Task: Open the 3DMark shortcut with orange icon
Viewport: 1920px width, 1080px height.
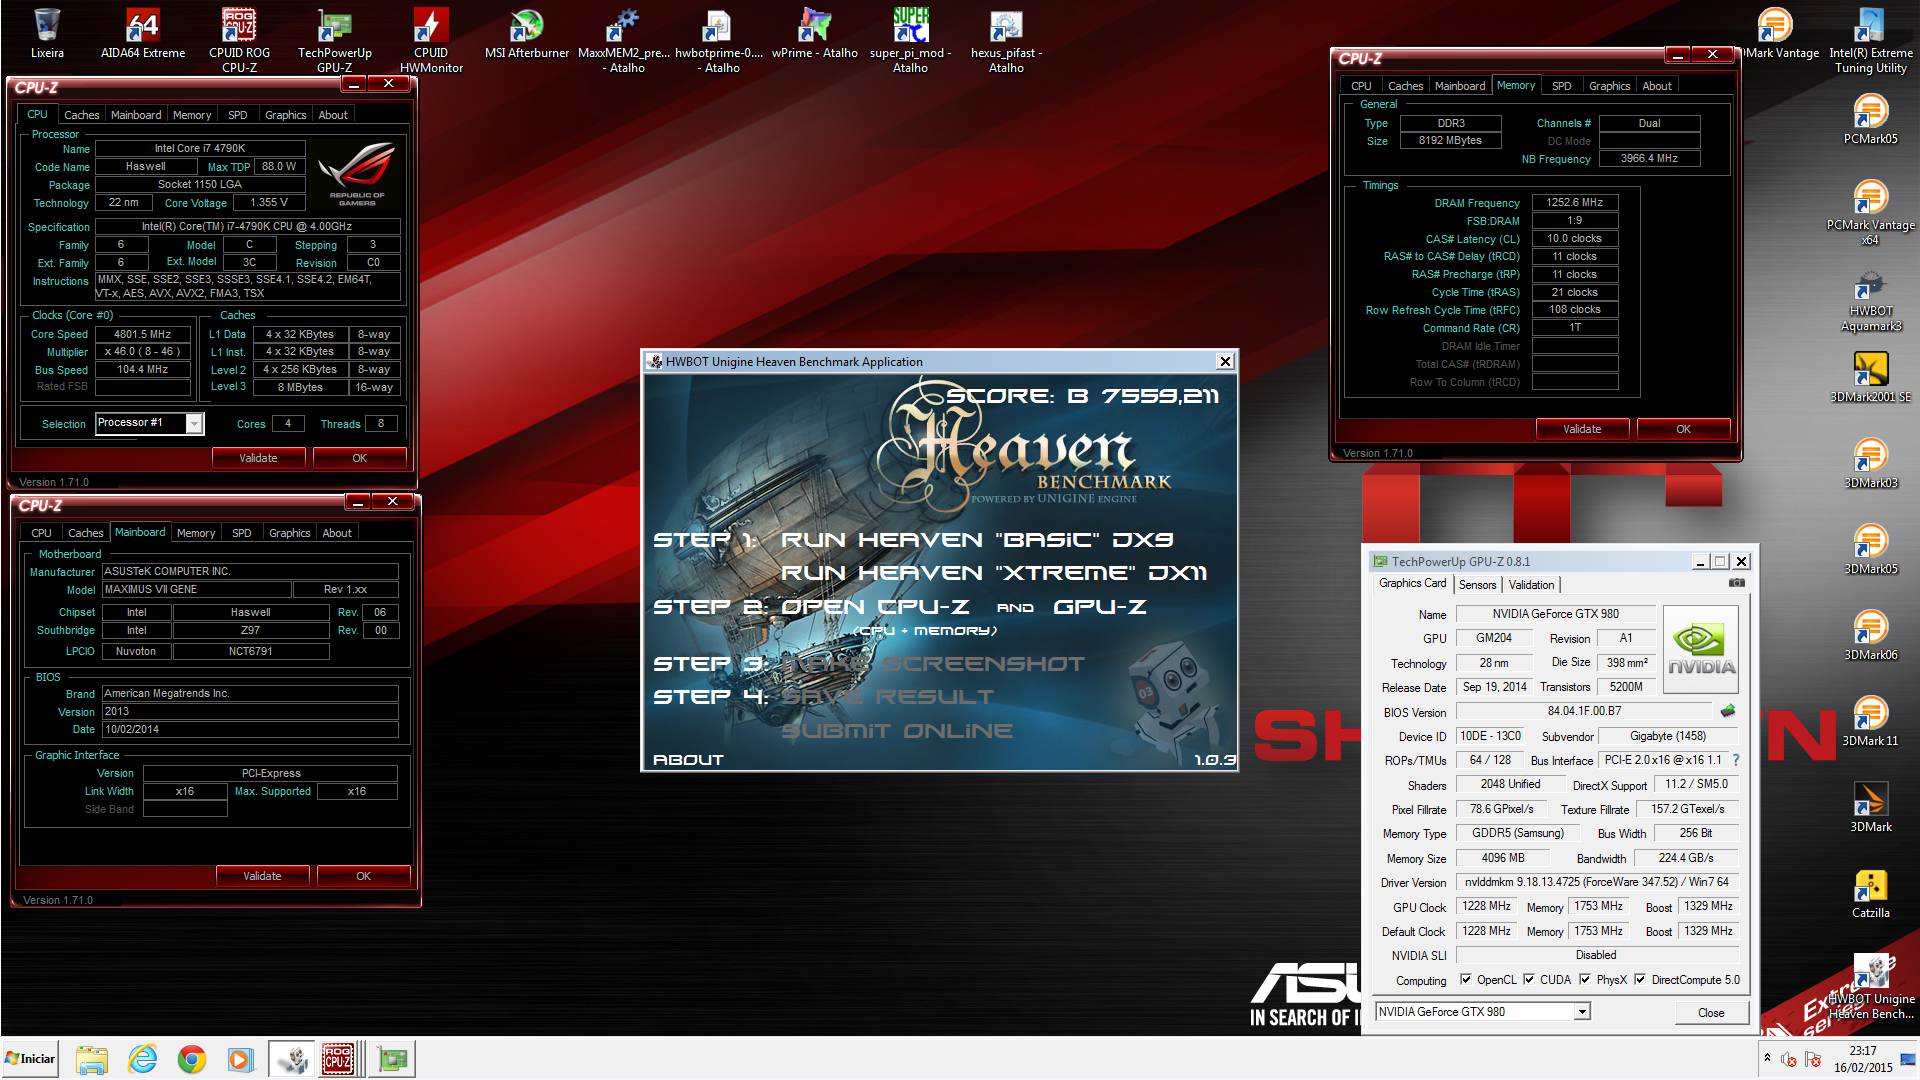Action: 1870,808
